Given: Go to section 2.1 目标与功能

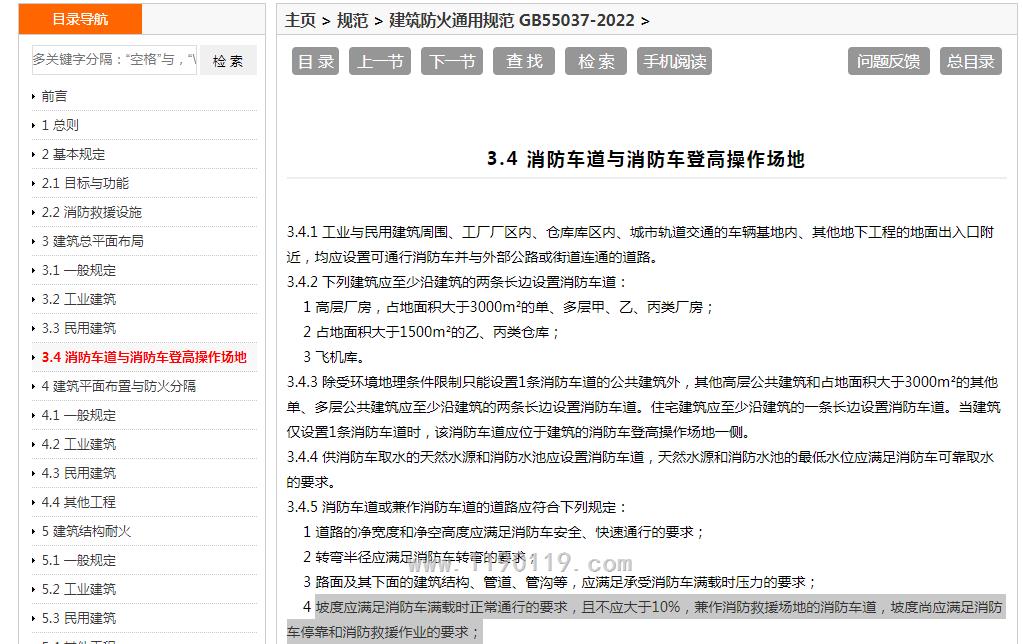Looking at the screenshot, I should pos(85,183).
